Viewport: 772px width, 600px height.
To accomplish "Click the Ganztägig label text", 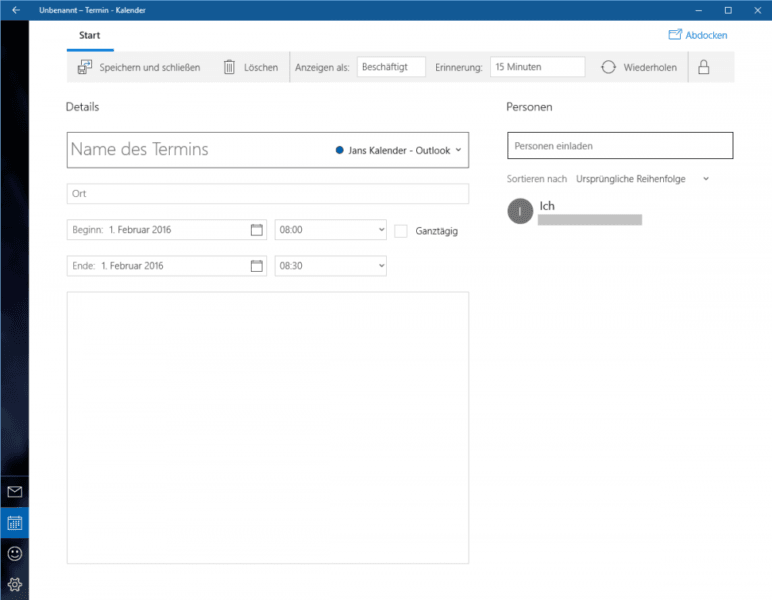I will 437,231.
